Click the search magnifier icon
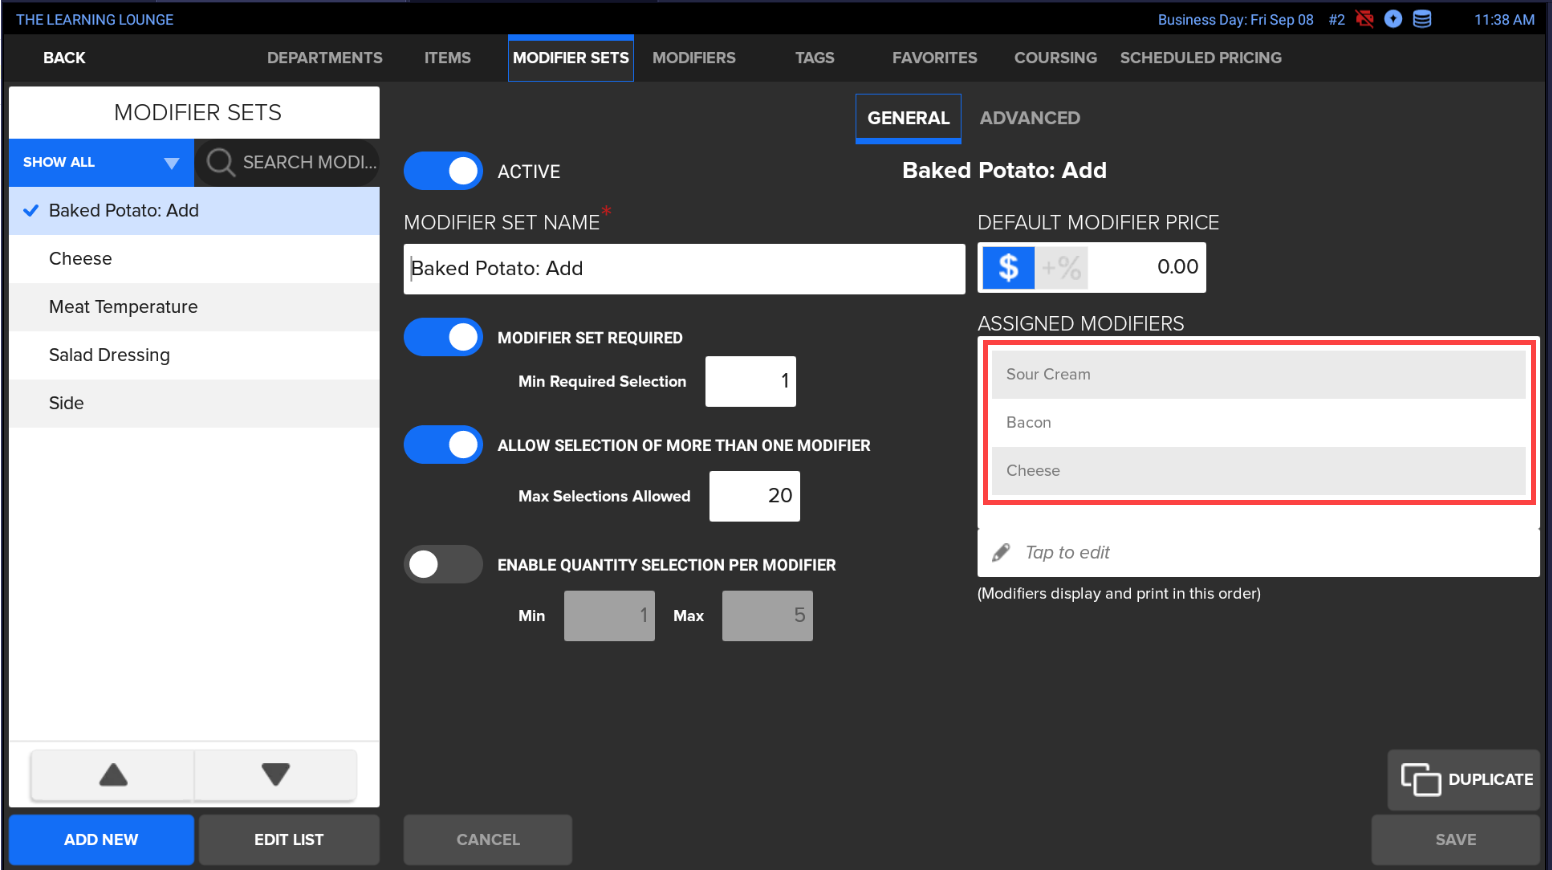 coord(220,162)
